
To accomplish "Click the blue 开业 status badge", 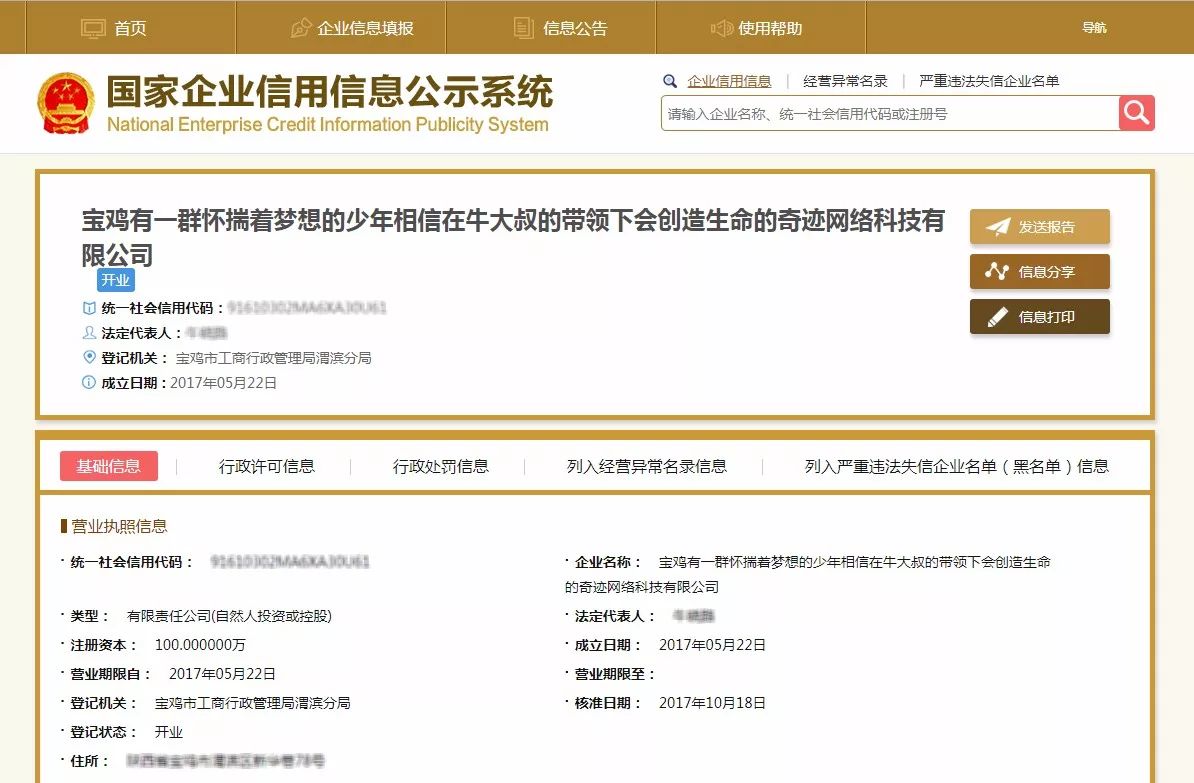I will tap(116, 280).
